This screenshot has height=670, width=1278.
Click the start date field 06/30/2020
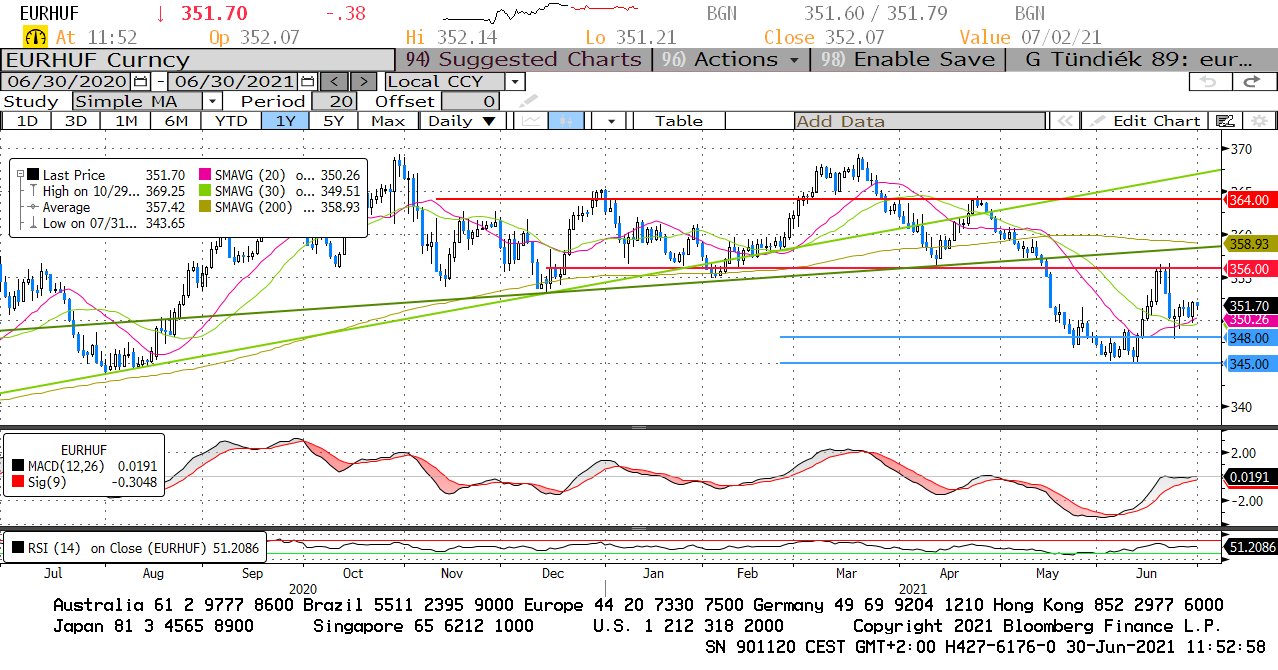coord(69,81)
